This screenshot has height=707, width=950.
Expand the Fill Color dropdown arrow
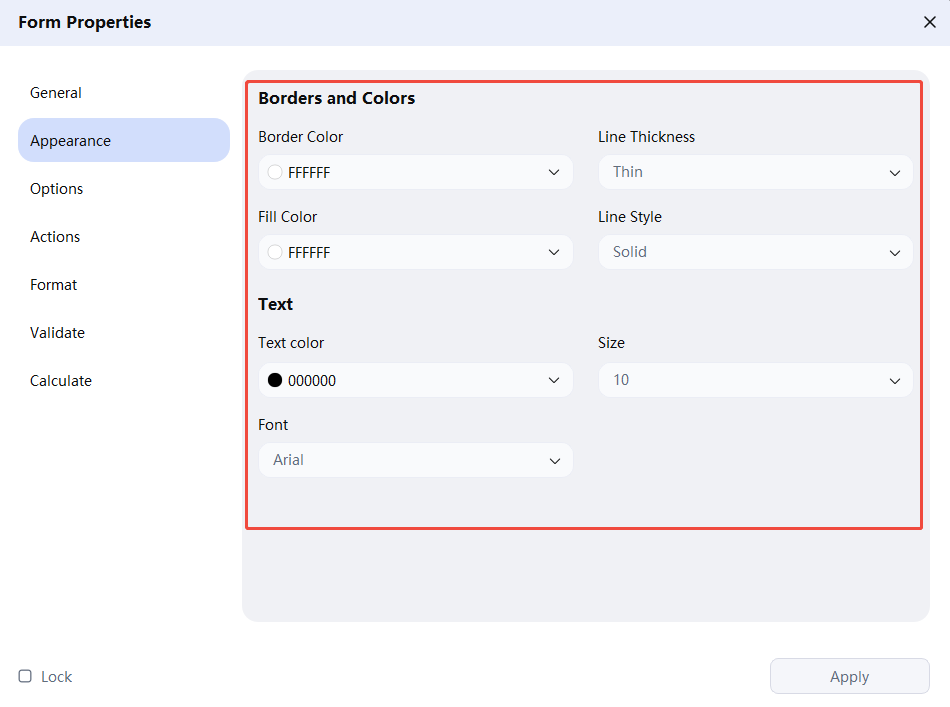click(554, 252)
